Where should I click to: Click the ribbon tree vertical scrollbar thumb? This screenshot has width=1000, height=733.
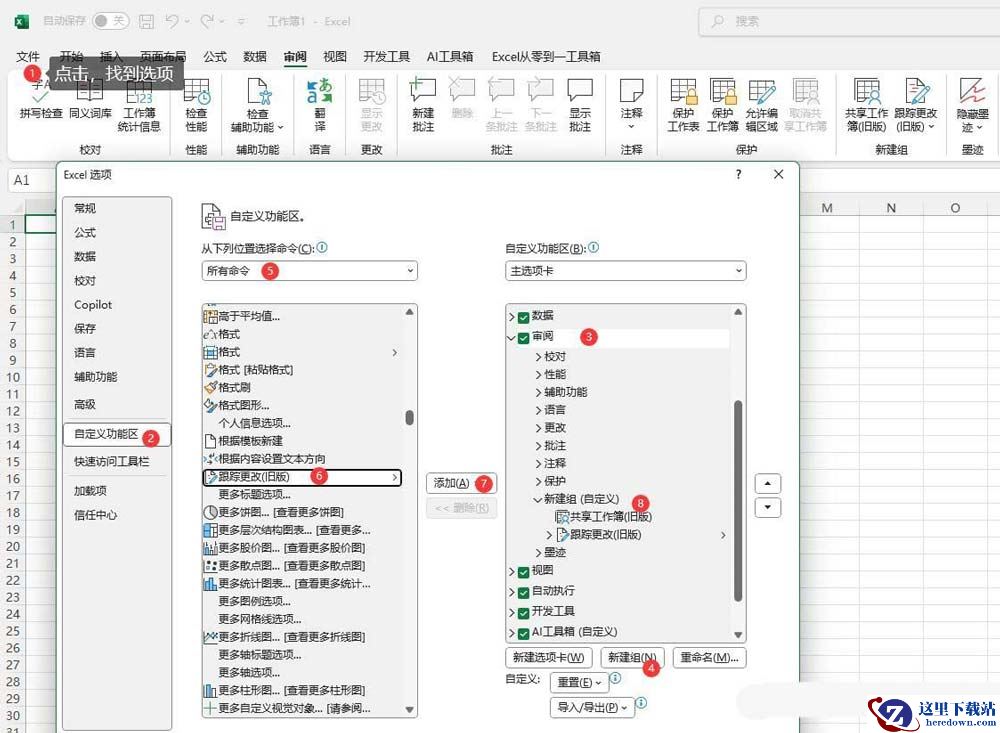pyautogui.click(x=738, y=501)
